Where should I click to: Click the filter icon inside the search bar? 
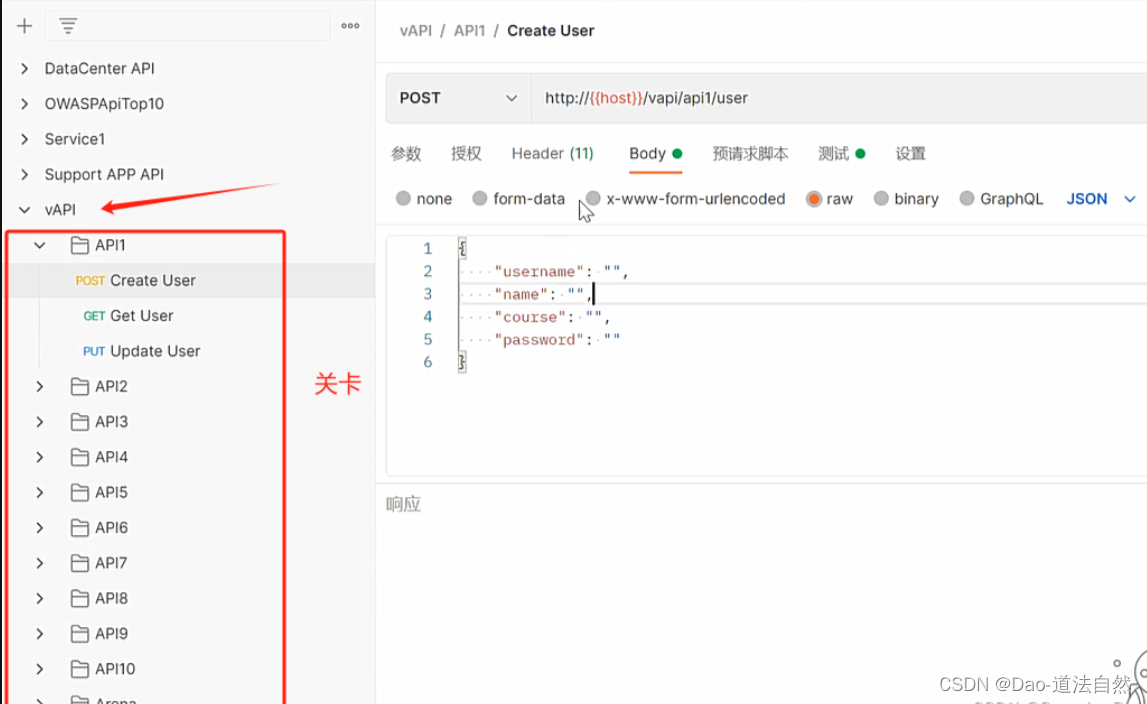pyautogui.click(x=67, y=26)
